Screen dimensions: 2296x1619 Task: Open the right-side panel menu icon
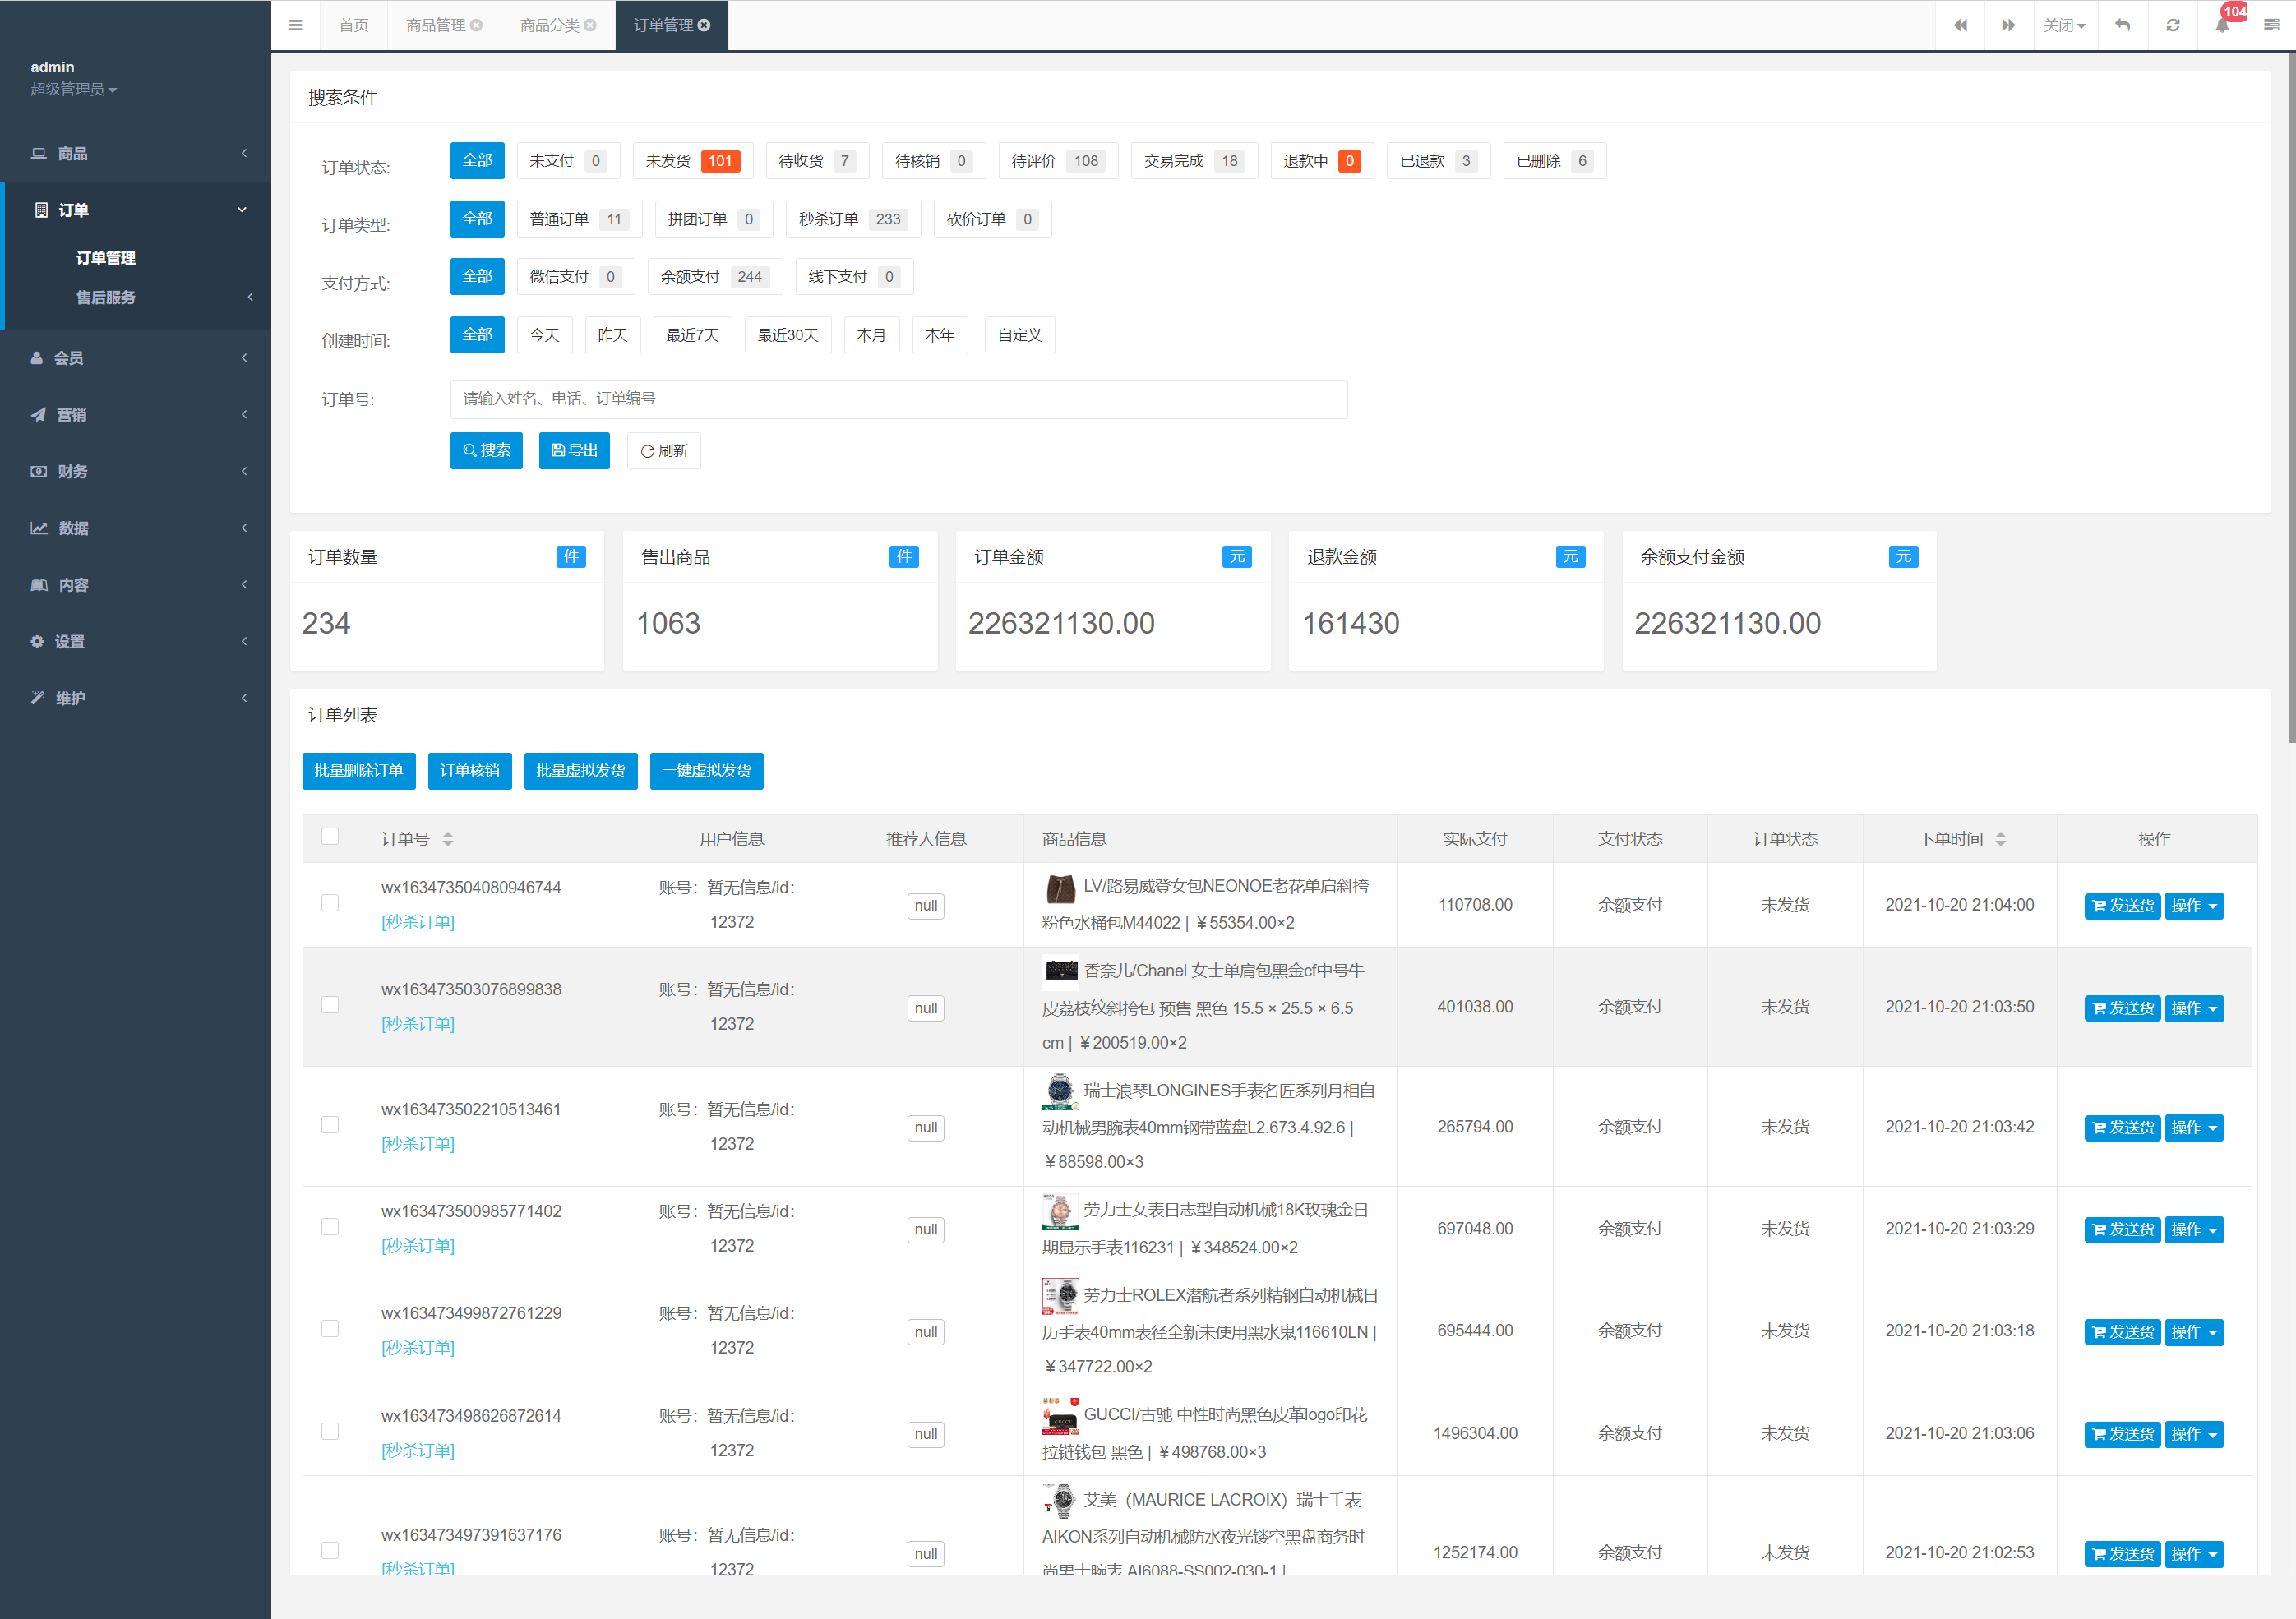tap(2271, 25)
